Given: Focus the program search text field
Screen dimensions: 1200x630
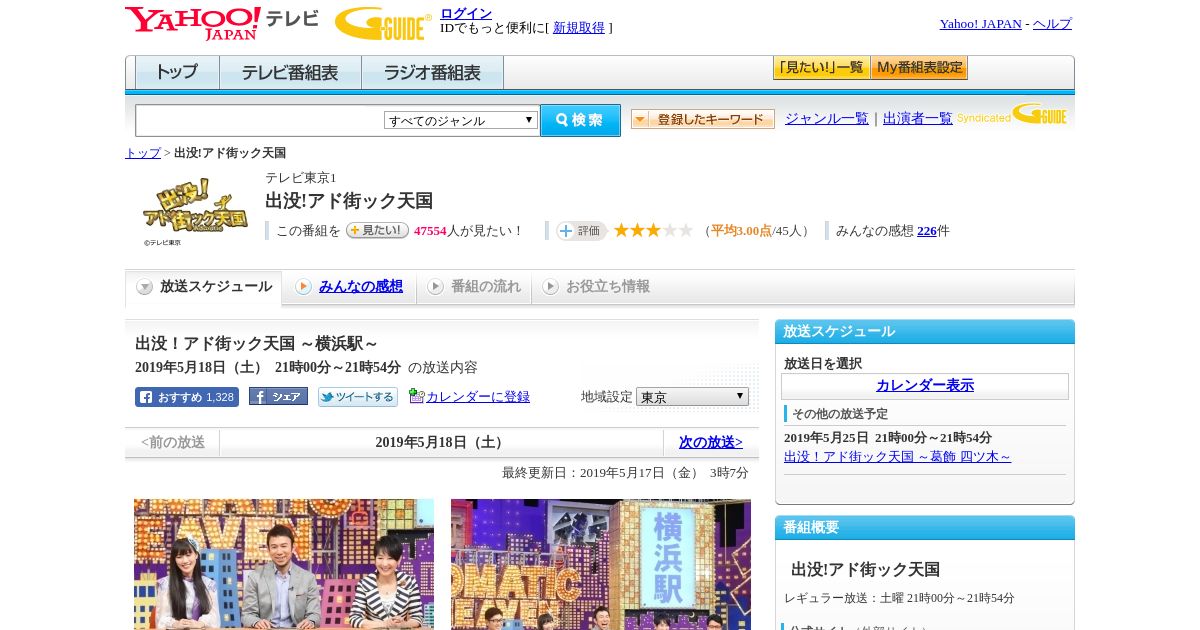Looking at the screenshot, I should 260,120.
